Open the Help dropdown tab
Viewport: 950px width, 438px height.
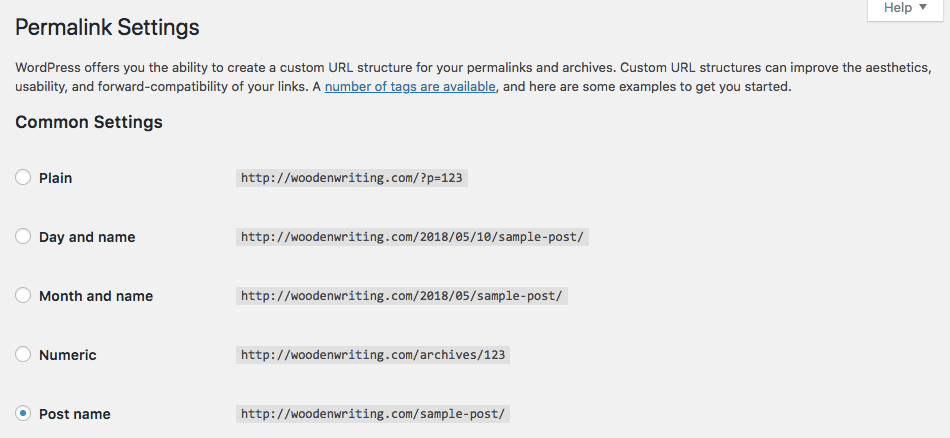pyautogui.click(x=905, y=8)
